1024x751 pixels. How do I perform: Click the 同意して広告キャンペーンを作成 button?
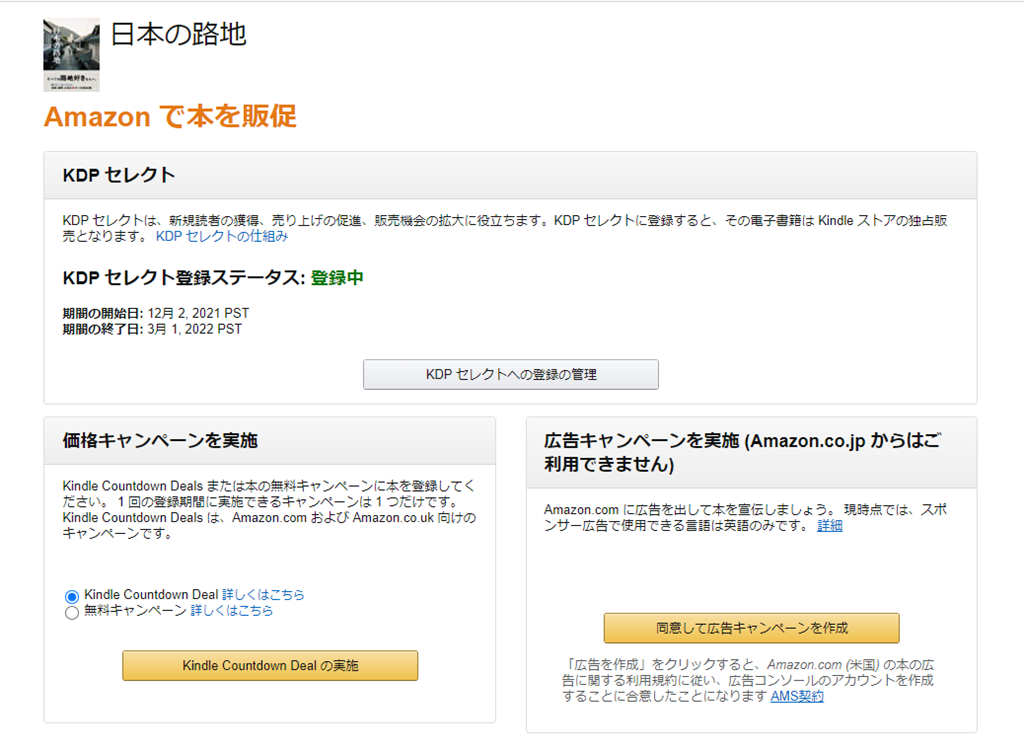pyautogui.click(x=752, y=628)
